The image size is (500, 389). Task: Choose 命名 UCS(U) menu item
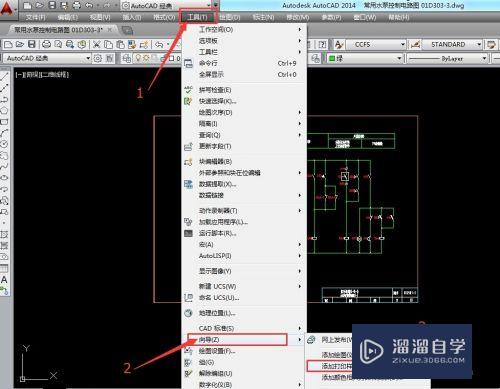click(244, 298)
